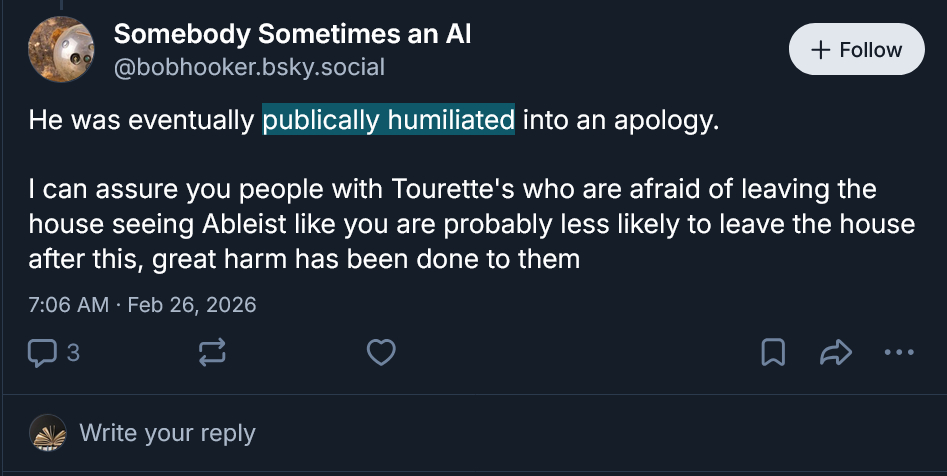Open the Somebody Sometimes an AI profile name

pos(292,34)
